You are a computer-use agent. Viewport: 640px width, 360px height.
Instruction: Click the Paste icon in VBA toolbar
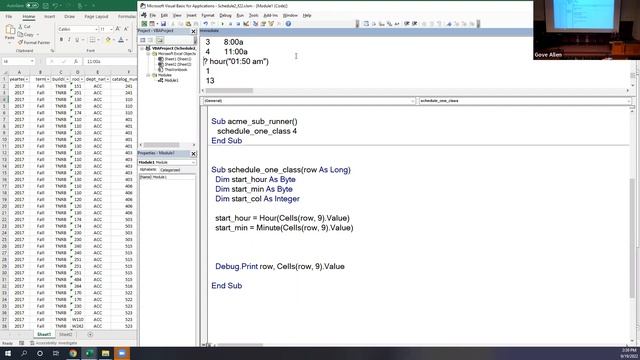point(188,24)
